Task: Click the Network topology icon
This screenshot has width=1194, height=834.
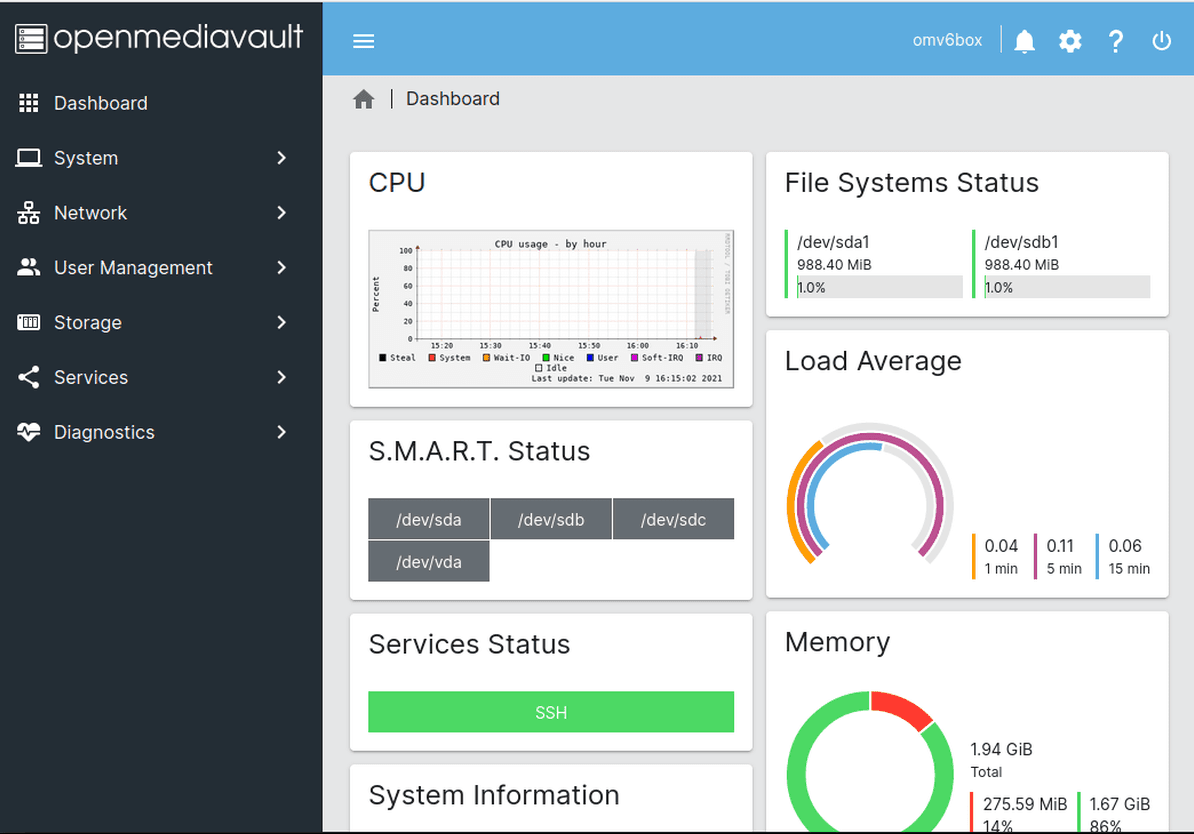Action: click(29, 212)
